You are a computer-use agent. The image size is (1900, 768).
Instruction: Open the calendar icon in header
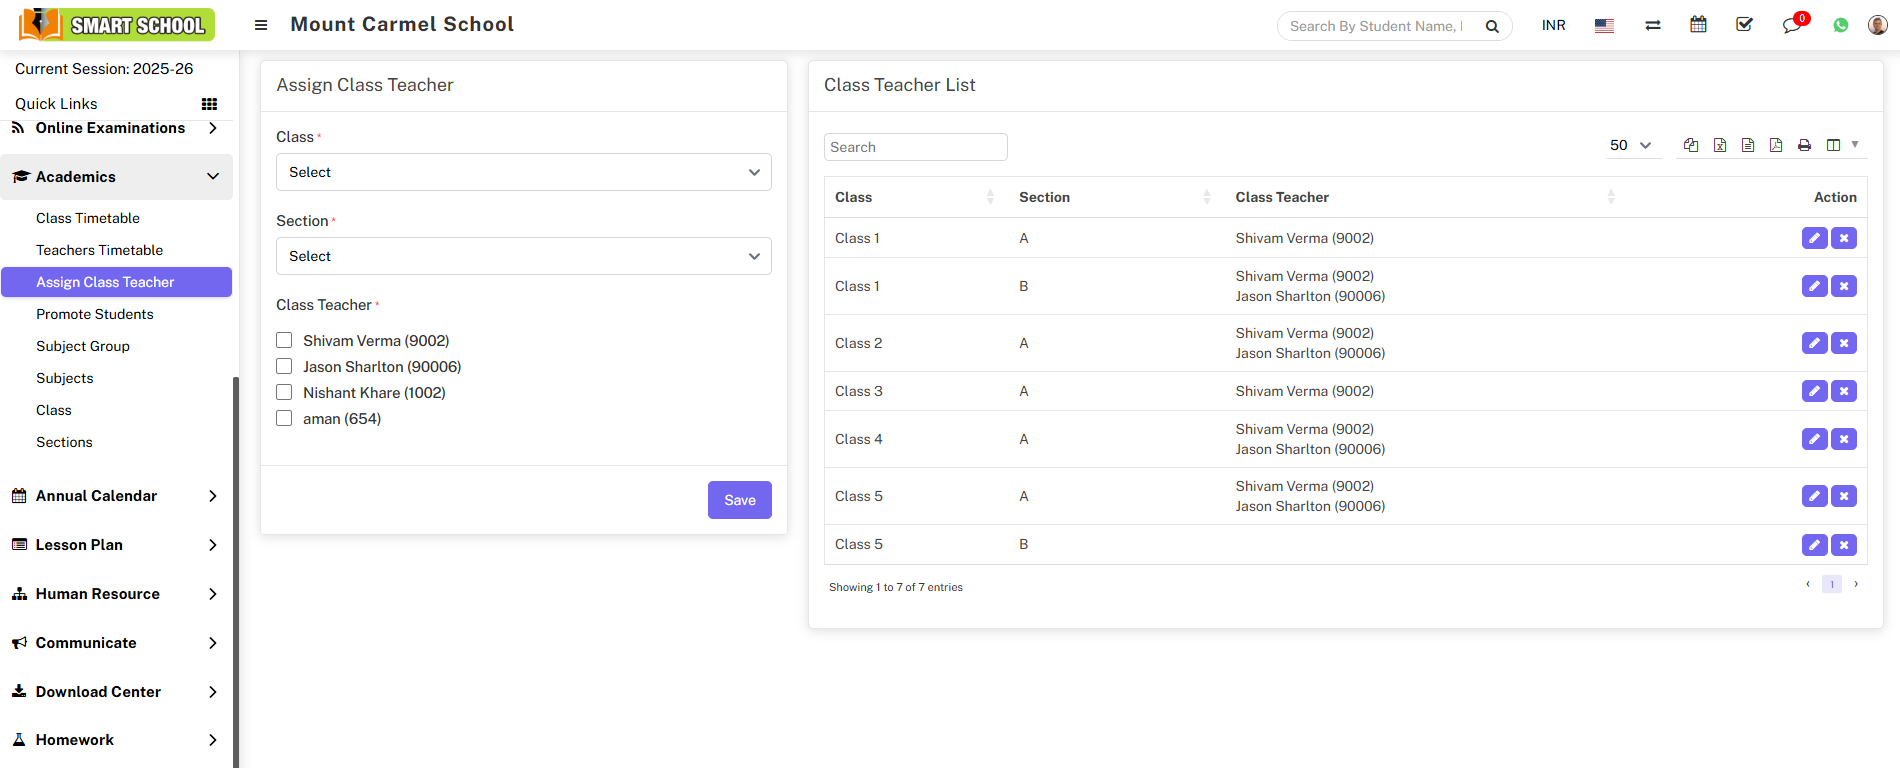[x=1698, y=24]
